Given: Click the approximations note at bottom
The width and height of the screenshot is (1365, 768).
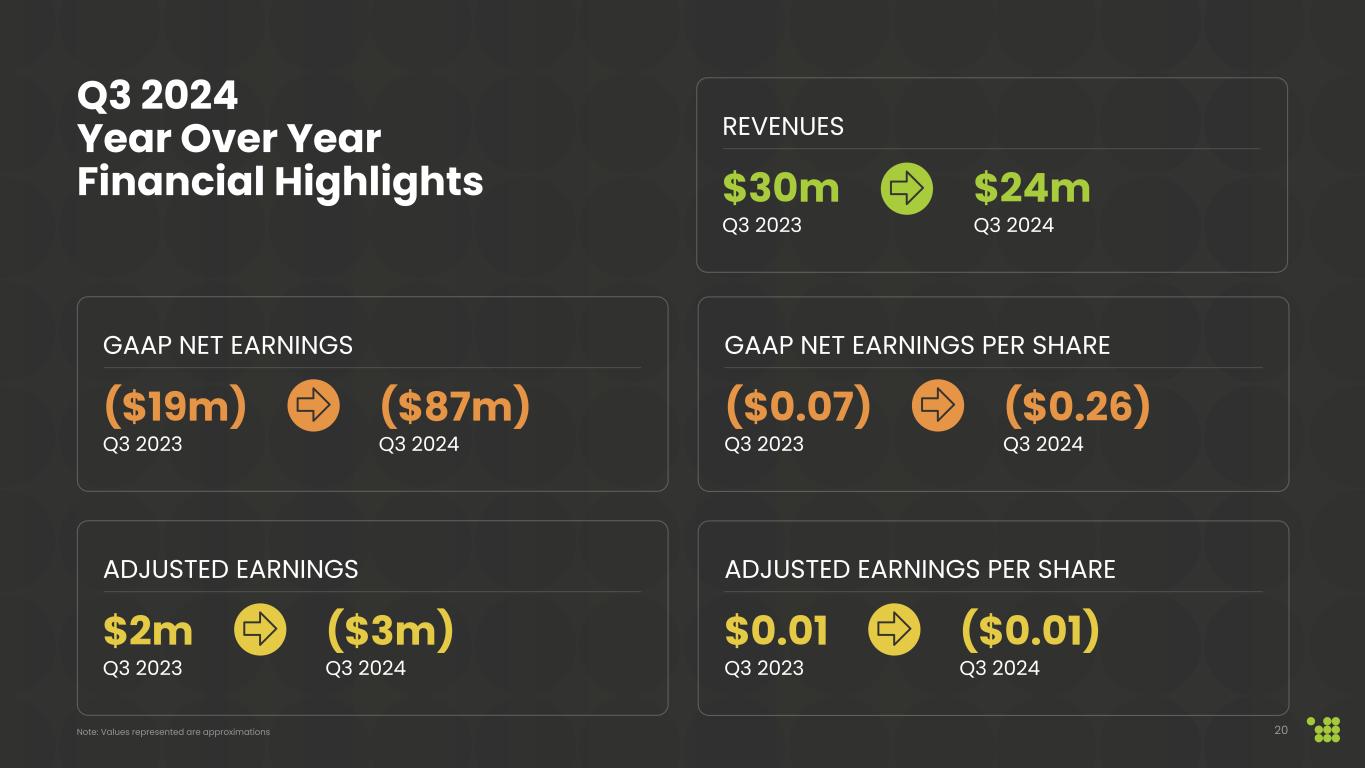Looking at the screenshot, I should 173,732.
